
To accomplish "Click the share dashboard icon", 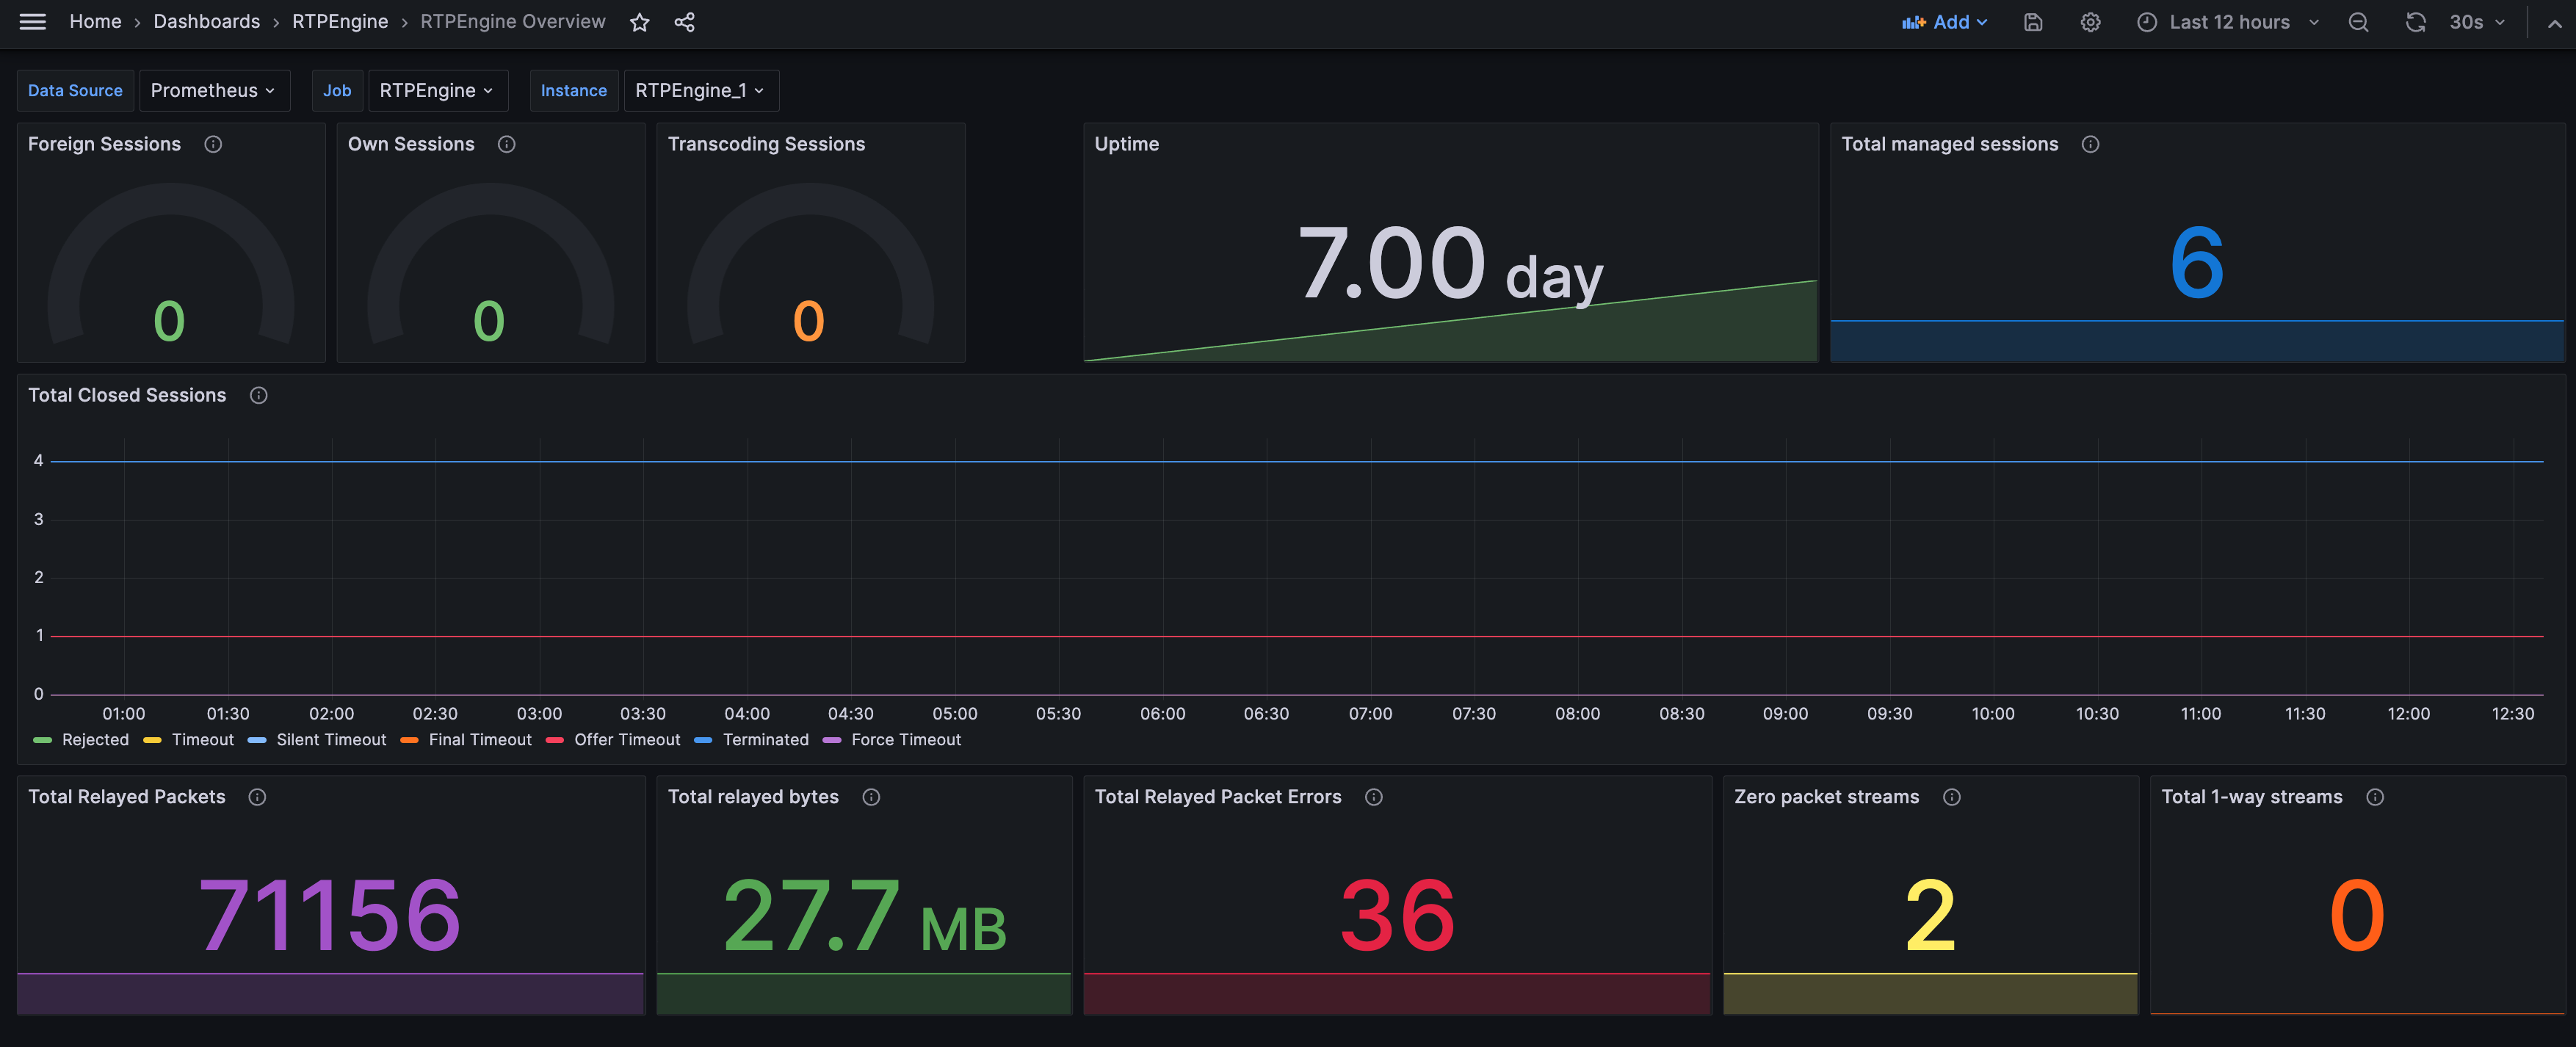I will 685,22.
